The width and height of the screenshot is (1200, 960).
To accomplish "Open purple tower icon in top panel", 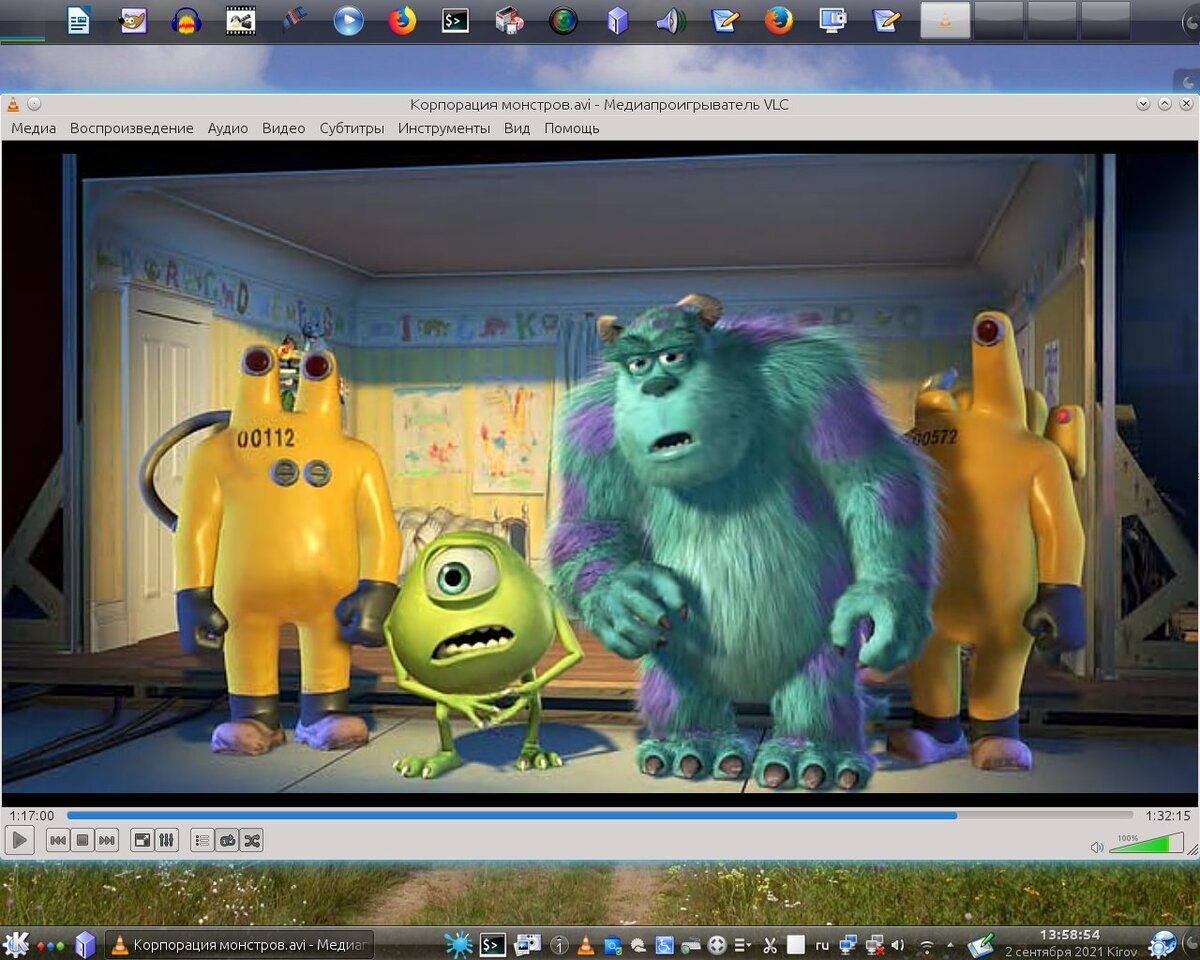I will (x=618, y=20).
